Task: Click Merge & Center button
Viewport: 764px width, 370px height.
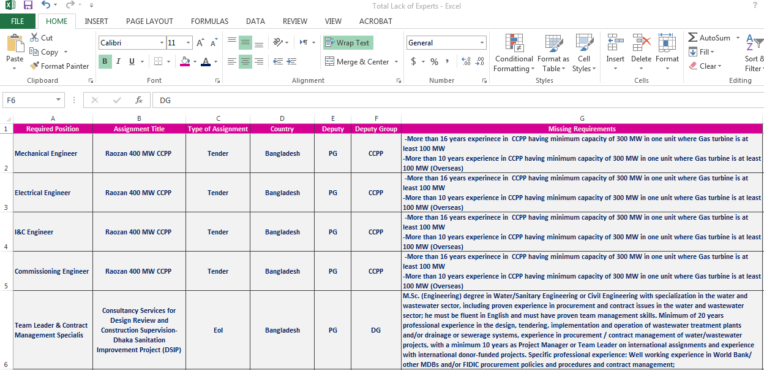Action: 357,62
